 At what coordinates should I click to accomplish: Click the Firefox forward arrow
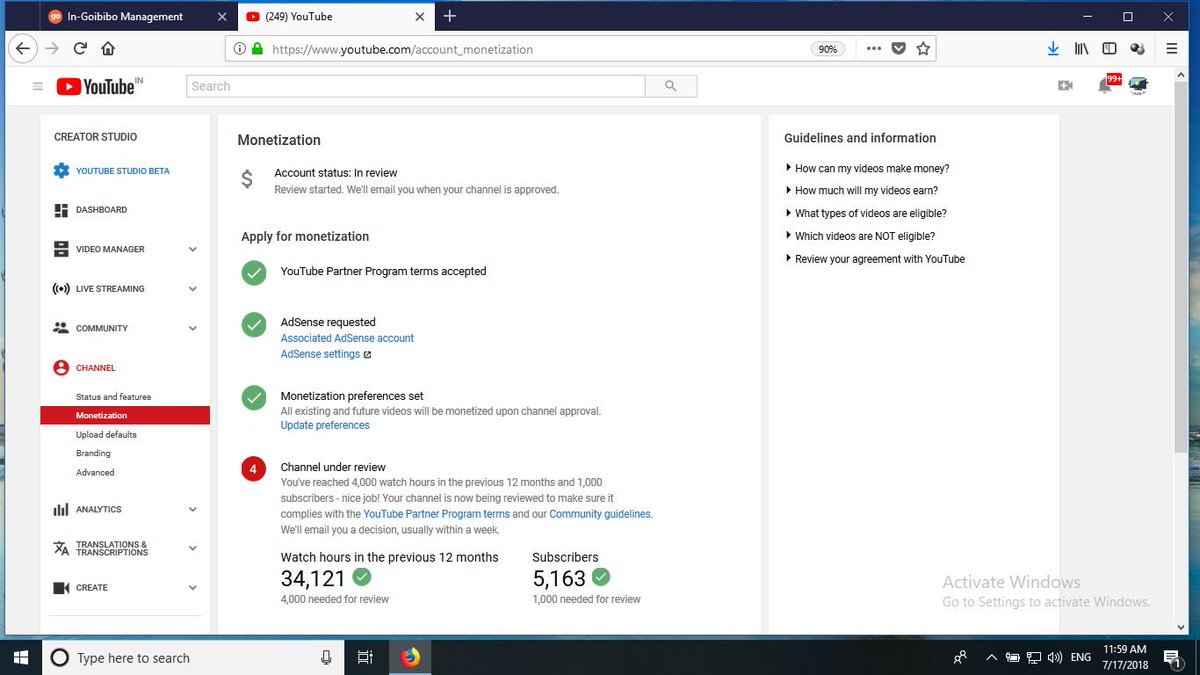pyautogui.click(x=52, y=48)
